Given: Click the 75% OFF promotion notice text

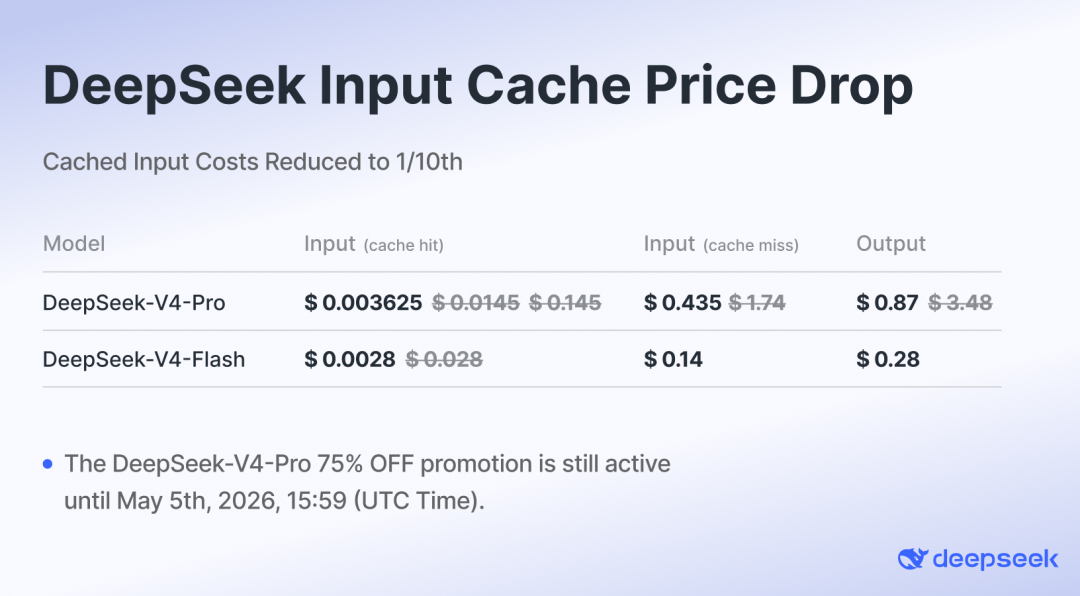Looking at the screenshot, I should tap(367, 482).
